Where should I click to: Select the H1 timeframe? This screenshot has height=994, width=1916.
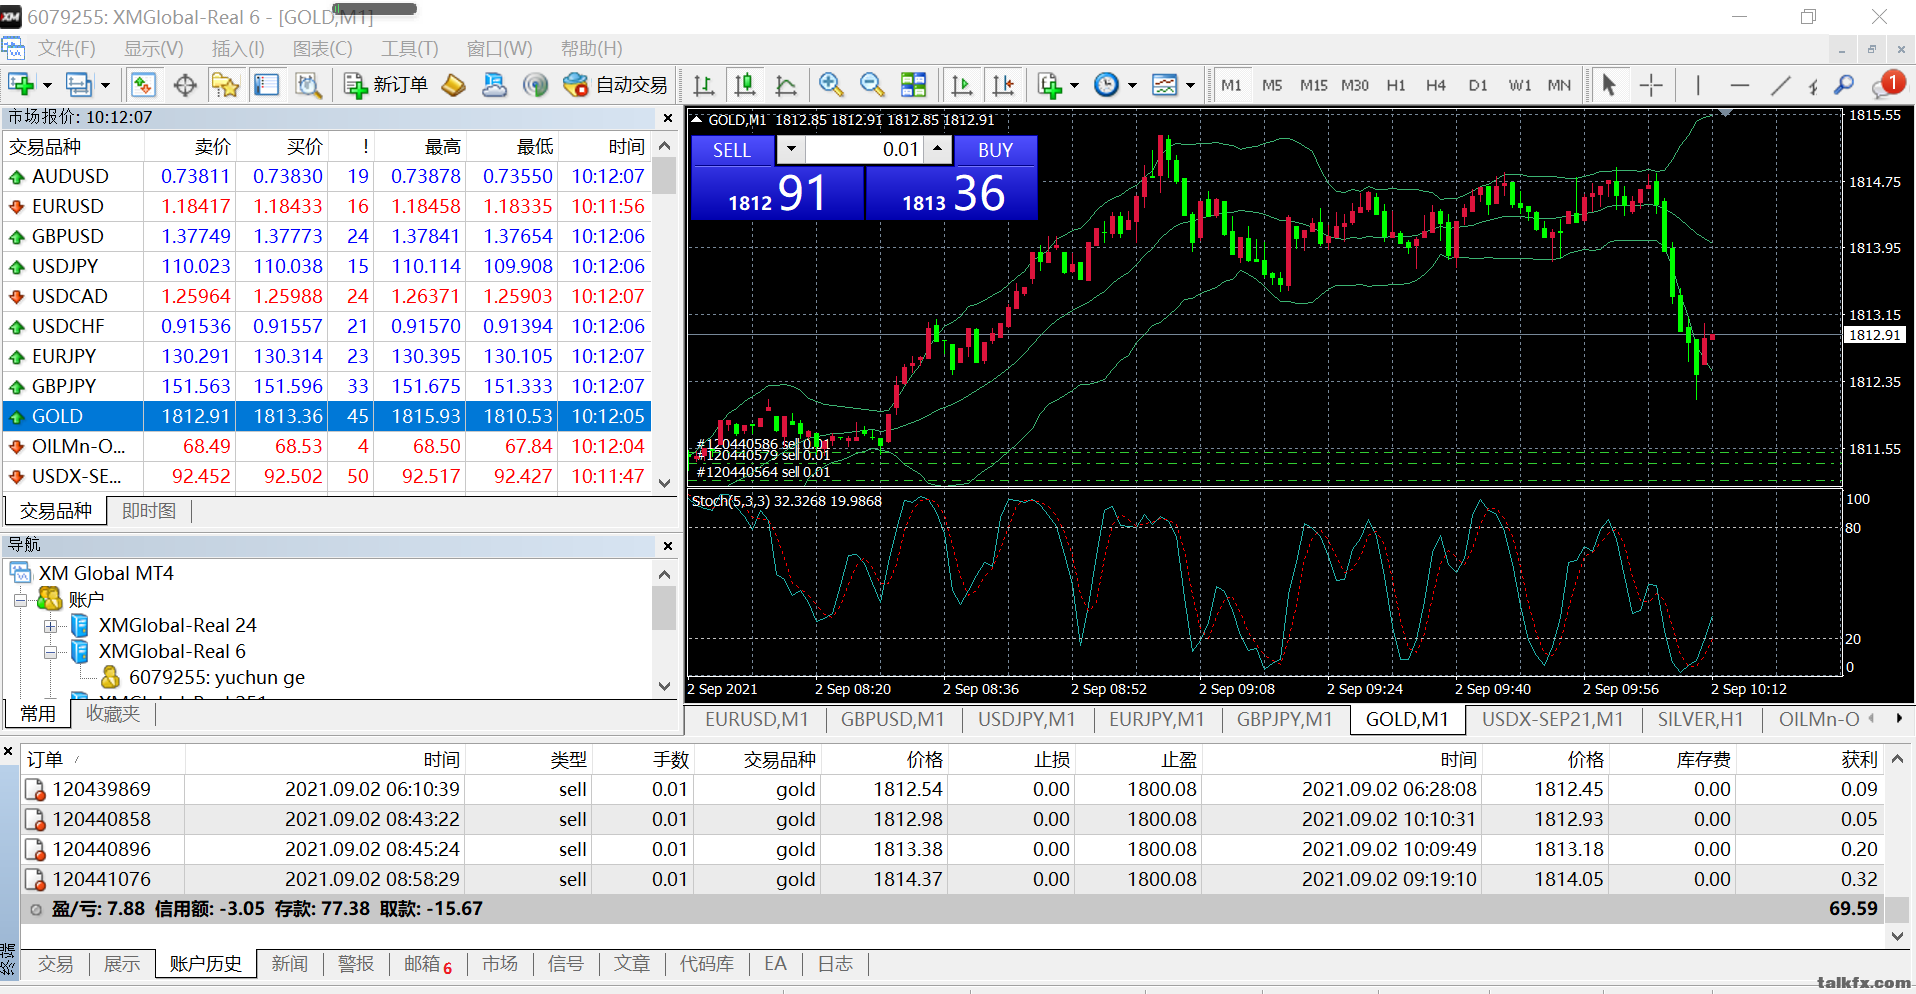pyautogui.click(x=1396, y=85)
